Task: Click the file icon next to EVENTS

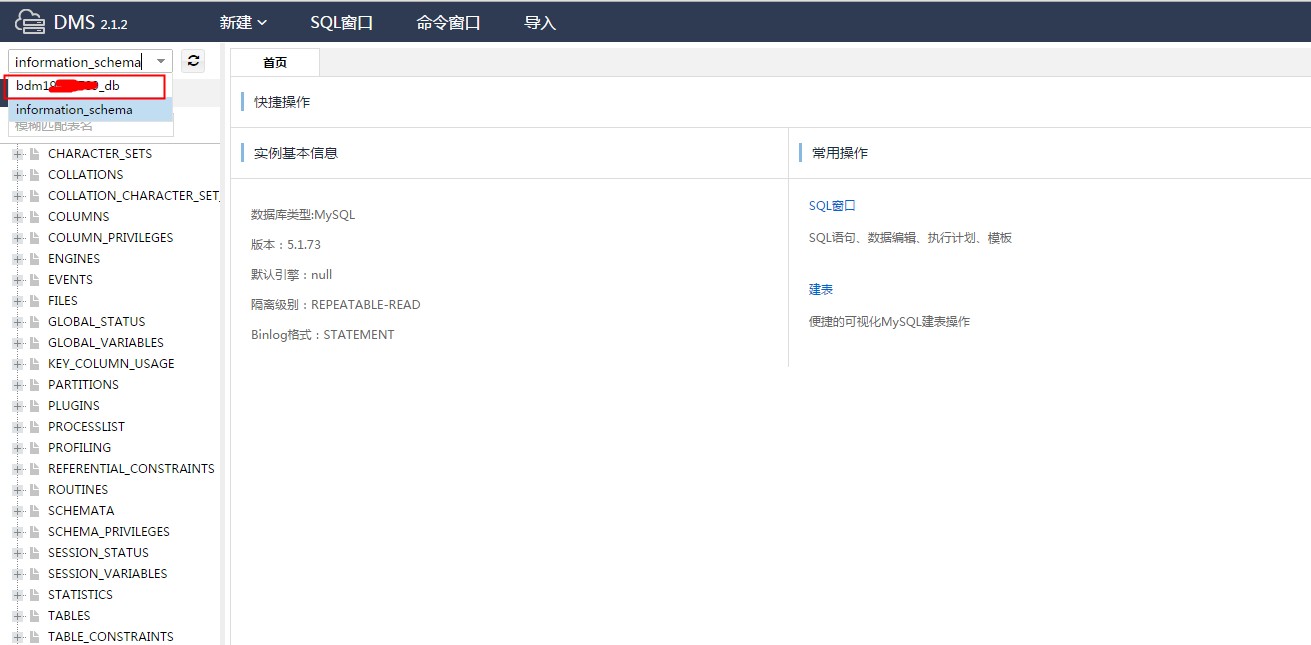Action: pyautogui.click(x=34, y=280)
